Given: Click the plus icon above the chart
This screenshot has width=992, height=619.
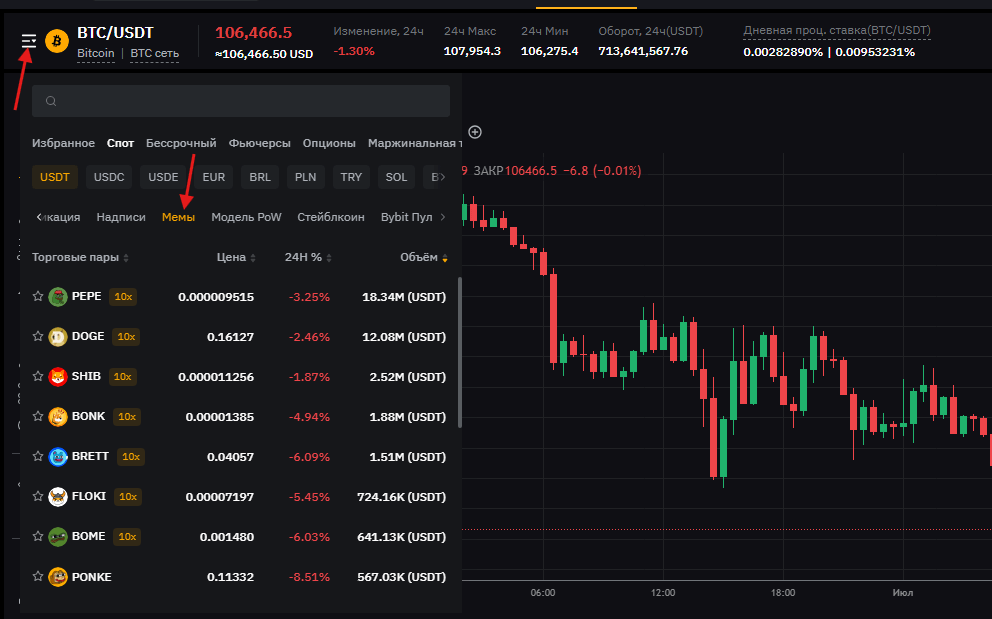Looking at the screenshot, I should point(475,132).
